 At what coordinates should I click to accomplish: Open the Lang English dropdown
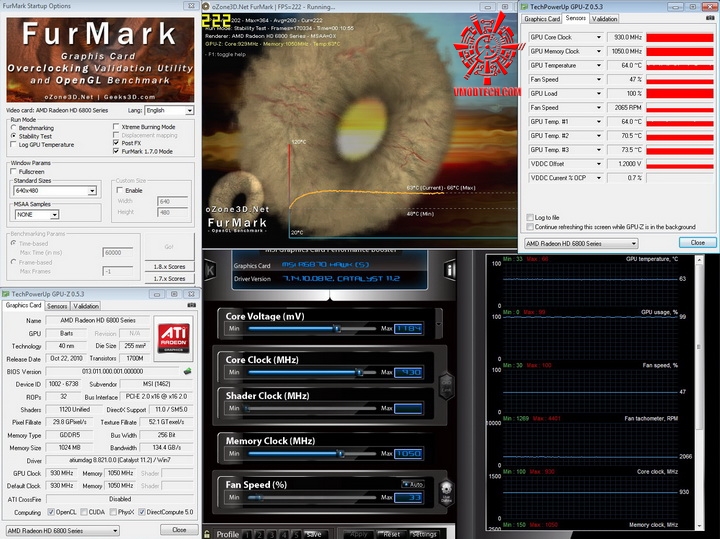tap(189, 111)
